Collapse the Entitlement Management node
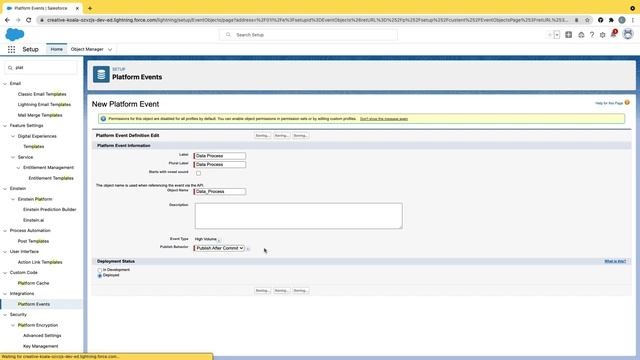Screen dimensions: 640x360 (x=18, y=168)
